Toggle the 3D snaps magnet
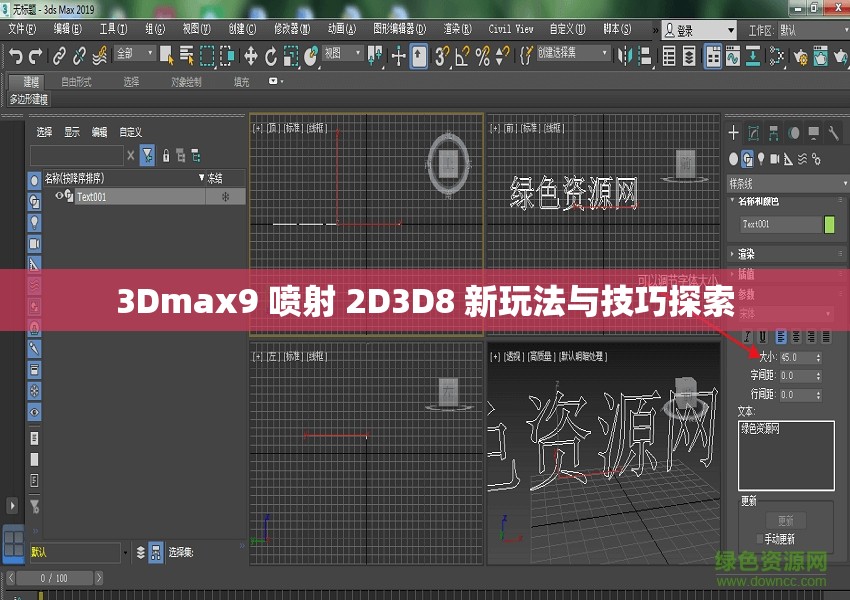Viewport: 850px width, 600px height. tap(442, 56)
